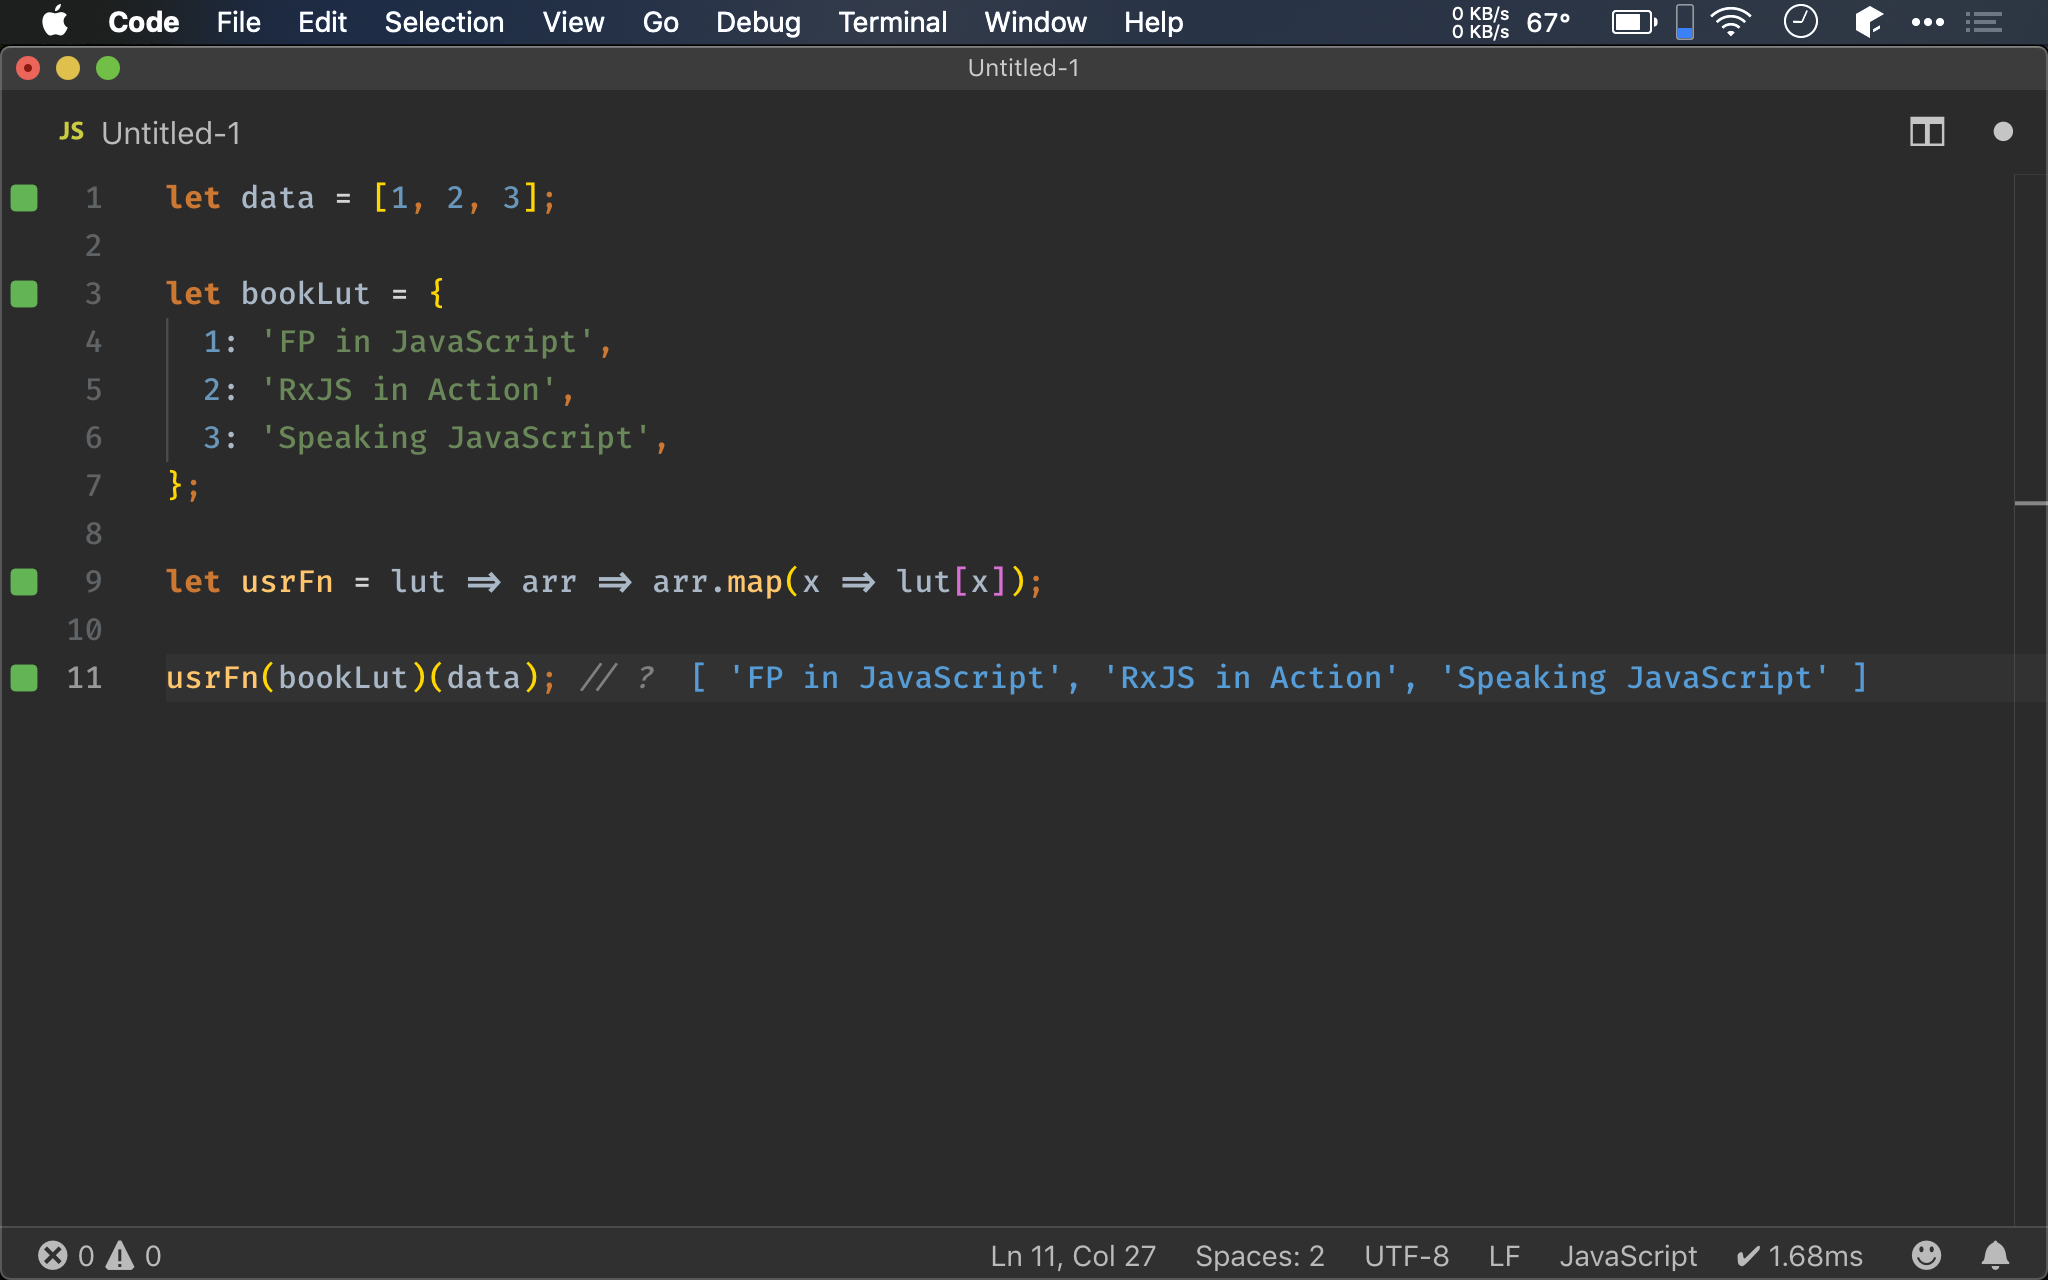The height and width of the screenshot is (1280, 2048).
Task: Change end of line sequence LF
Action: pyautogui.click(x=1504, y=1256)
